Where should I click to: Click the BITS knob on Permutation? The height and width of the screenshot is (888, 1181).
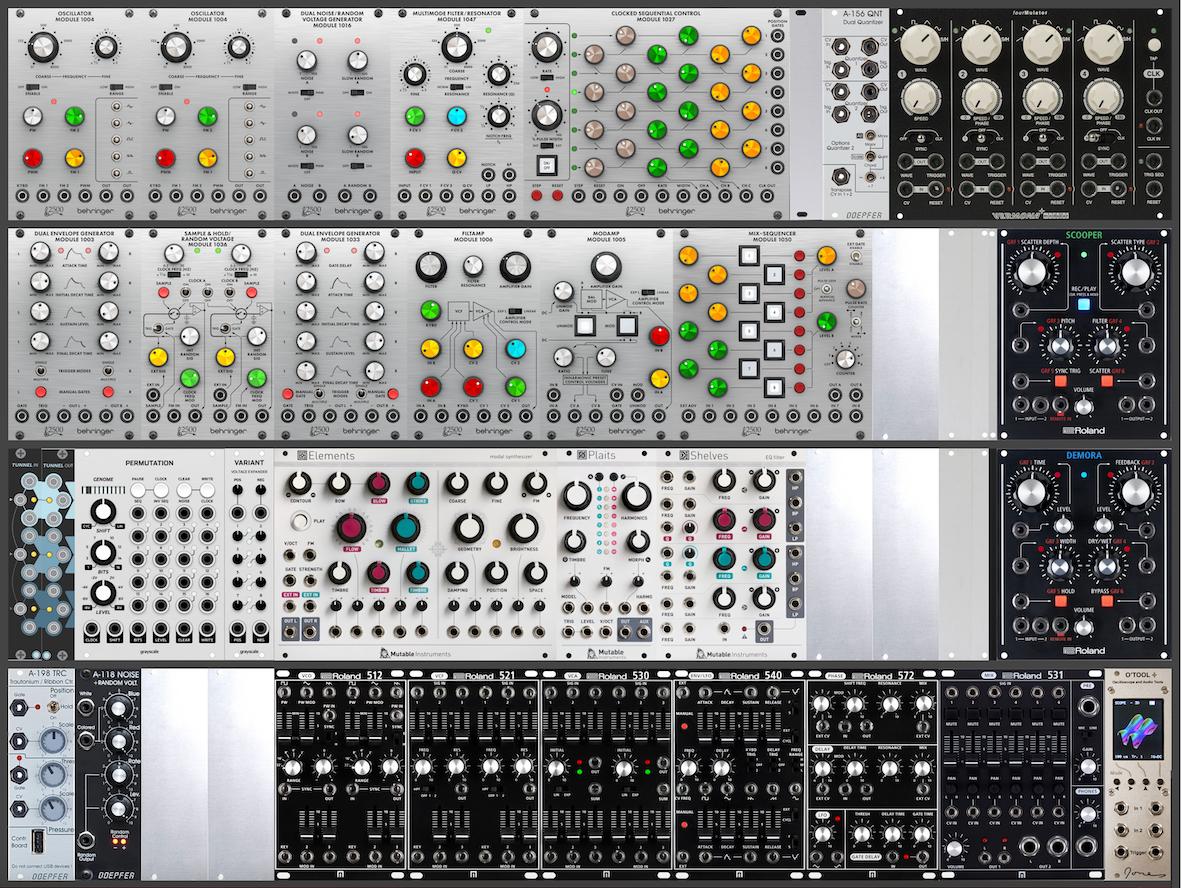pyautogui.click(x=103, y=554)
